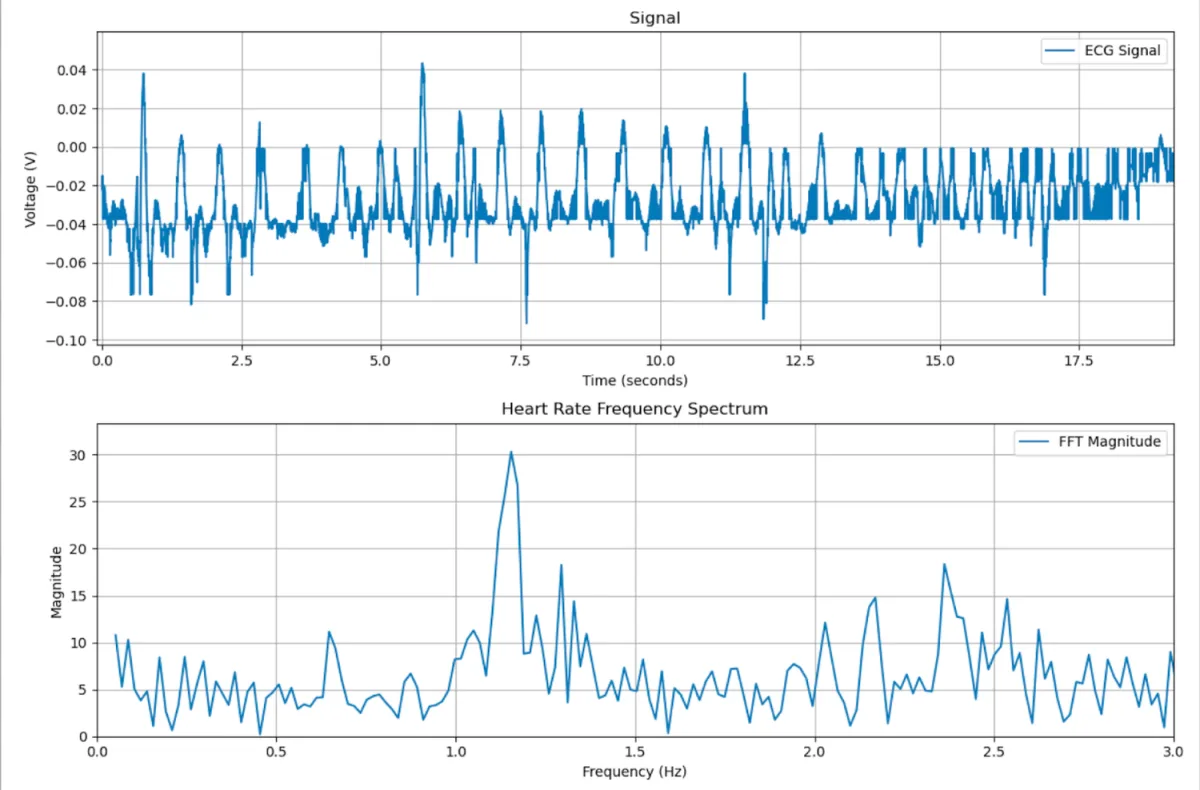This screenshot has width=1200, height=790.
Task: Click the 0.5 tick on the frequency axis
Action: pos(277,750)
